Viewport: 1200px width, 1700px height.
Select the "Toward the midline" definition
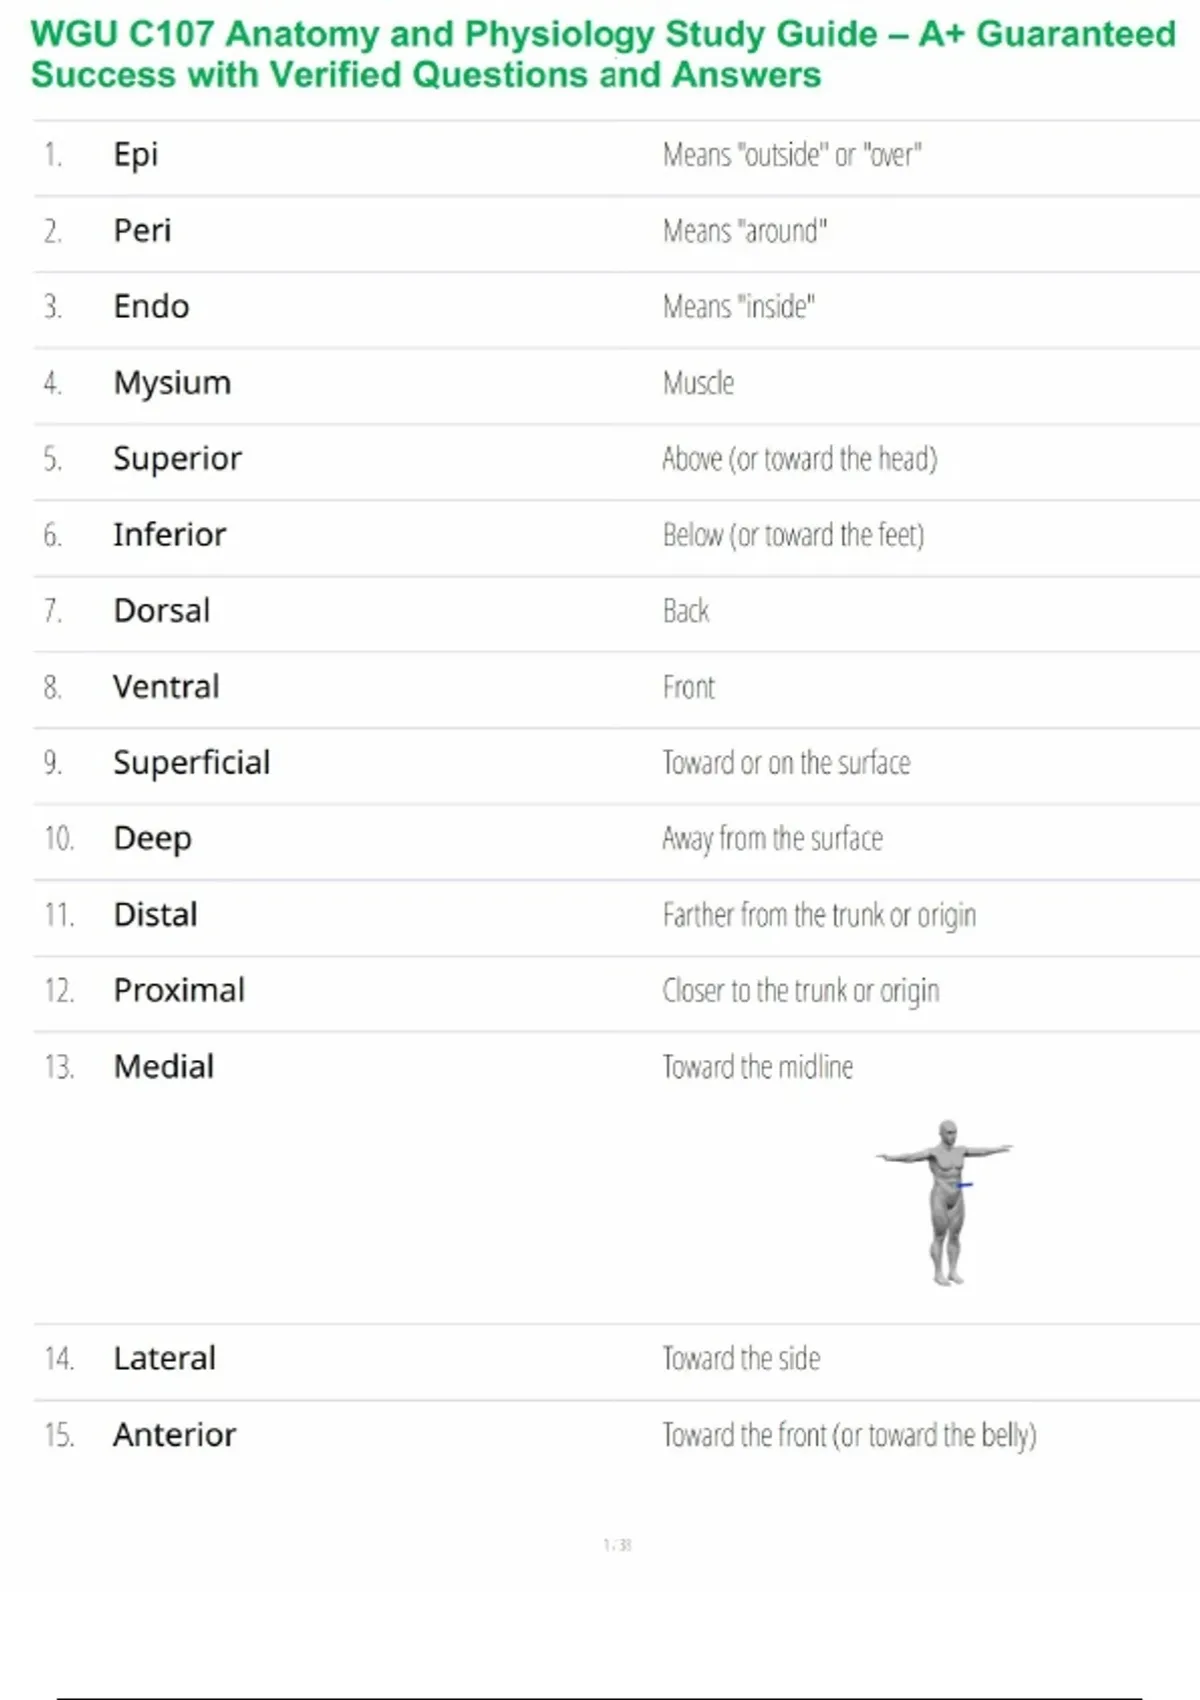click(758, 1067)
